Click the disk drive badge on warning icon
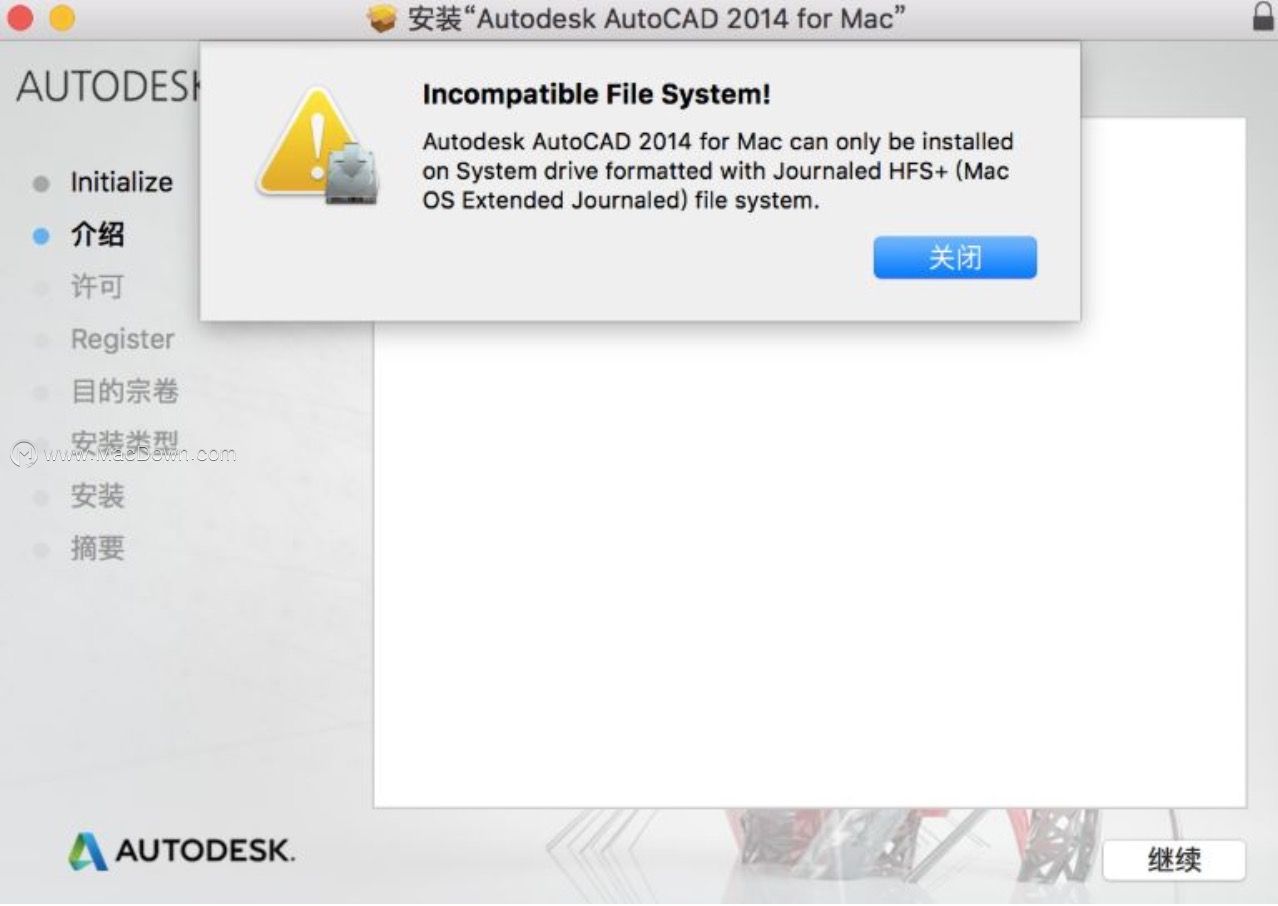Screen dimensions: 1278x906 tap(350, 176)
